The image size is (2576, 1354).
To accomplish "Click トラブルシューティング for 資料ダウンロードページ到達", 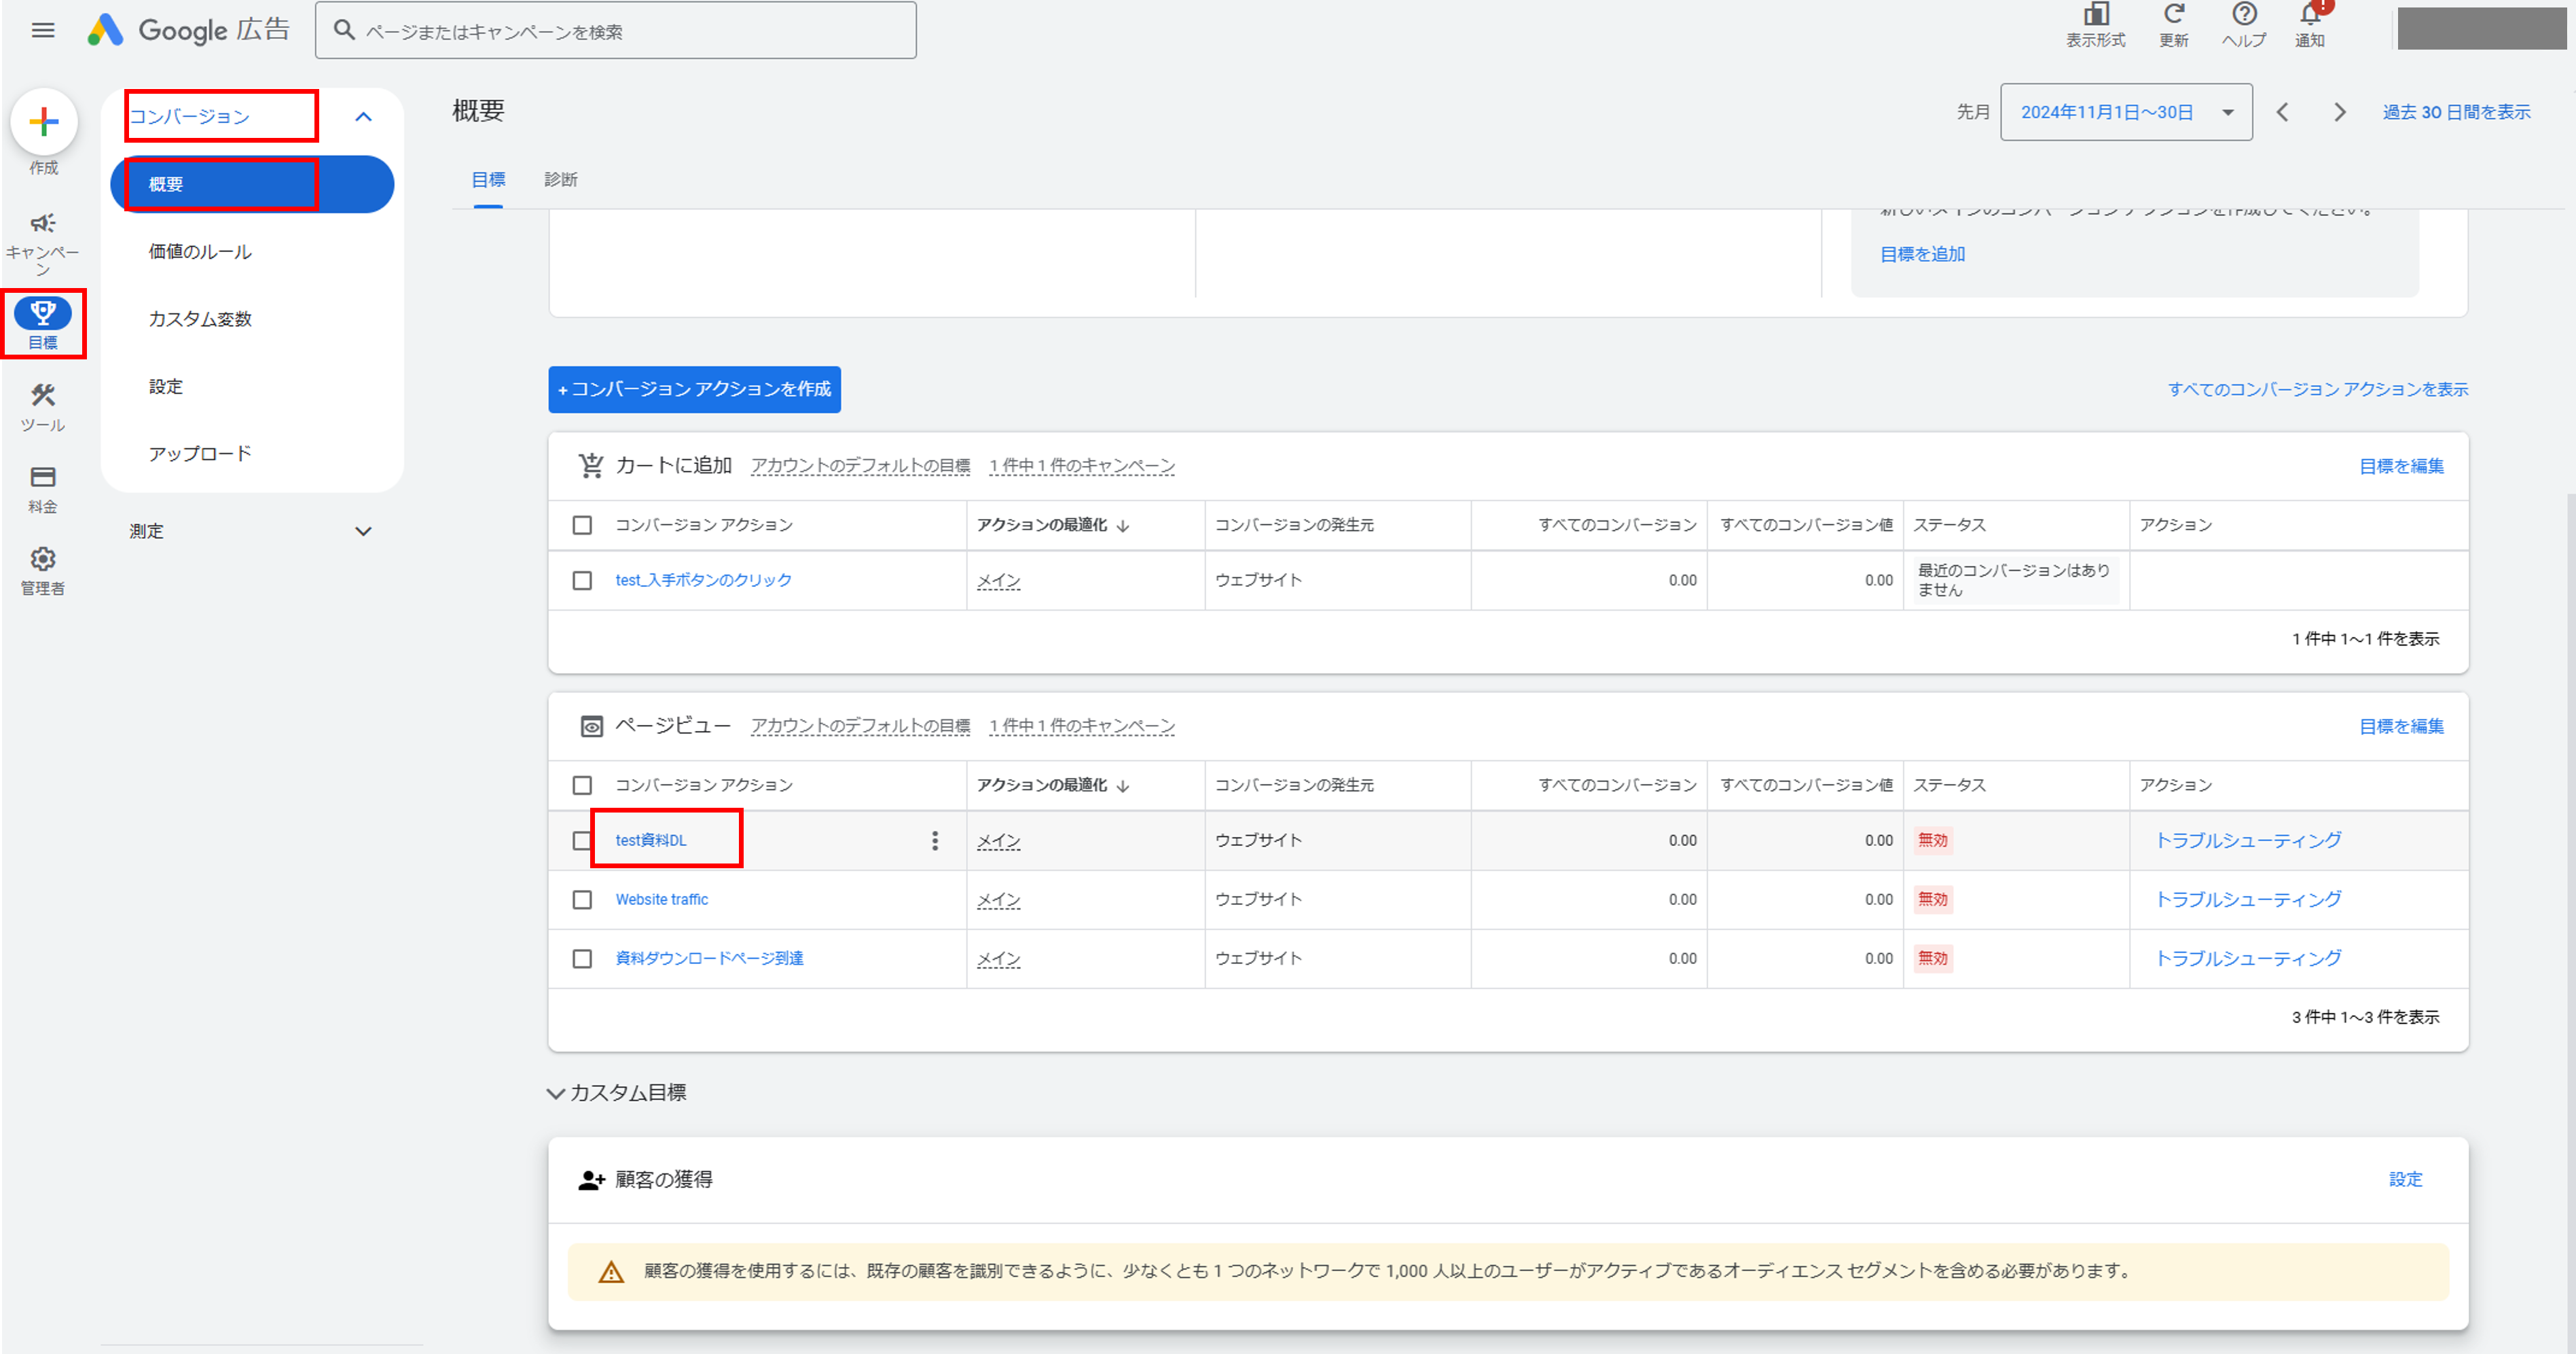I will pyautogui.click(x=2248, y=959).
